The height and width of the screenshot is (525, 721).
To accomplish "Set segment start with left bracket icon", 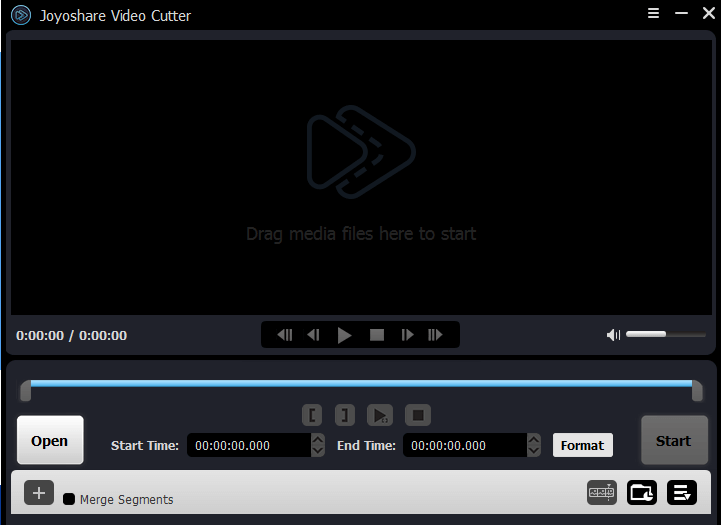I will point(314,414).
